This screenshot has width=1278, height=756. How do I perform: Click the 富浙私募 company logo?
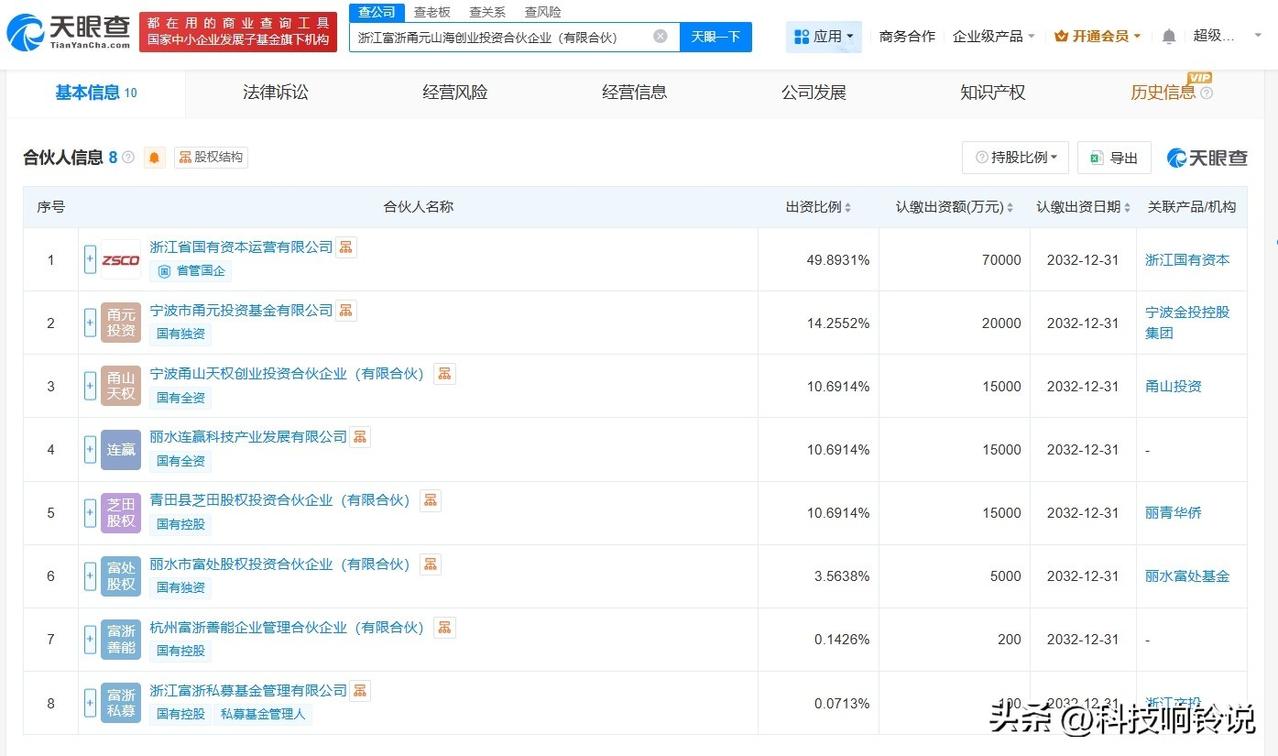(x=121, y=703)
